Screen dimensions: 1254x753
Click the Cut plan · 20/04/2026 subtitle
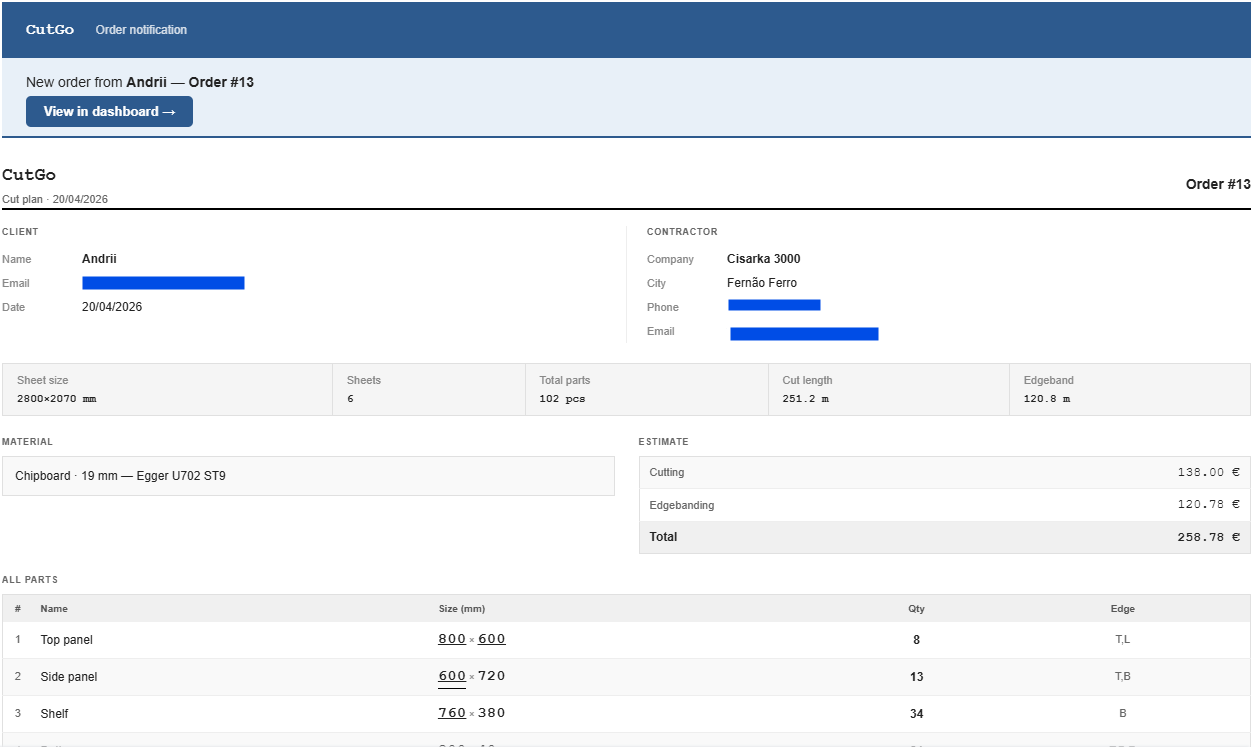pos(55,199)
